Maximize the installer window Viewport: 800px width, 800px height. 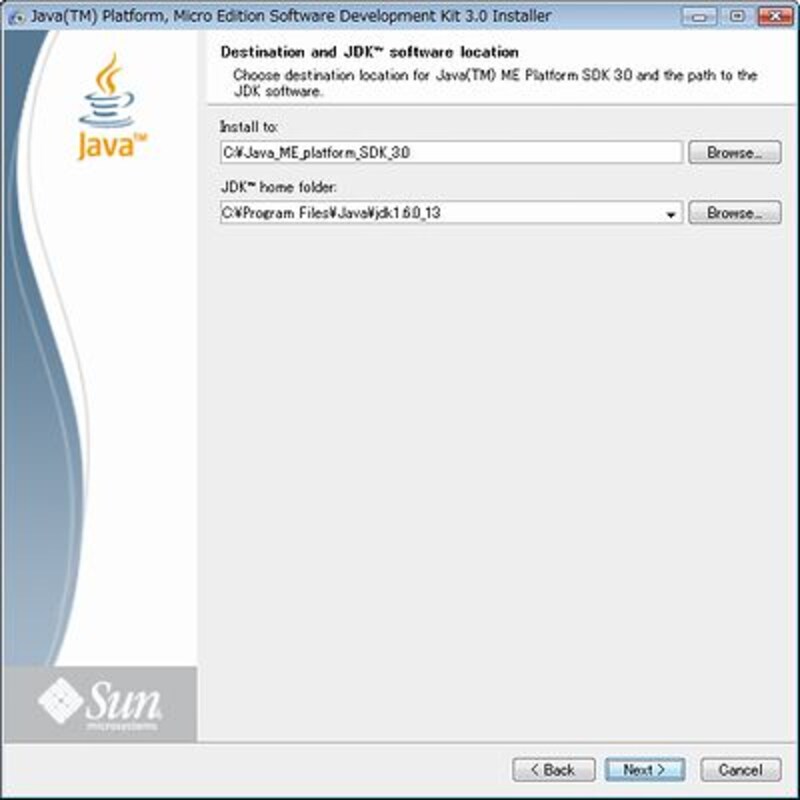click(737, 16)
